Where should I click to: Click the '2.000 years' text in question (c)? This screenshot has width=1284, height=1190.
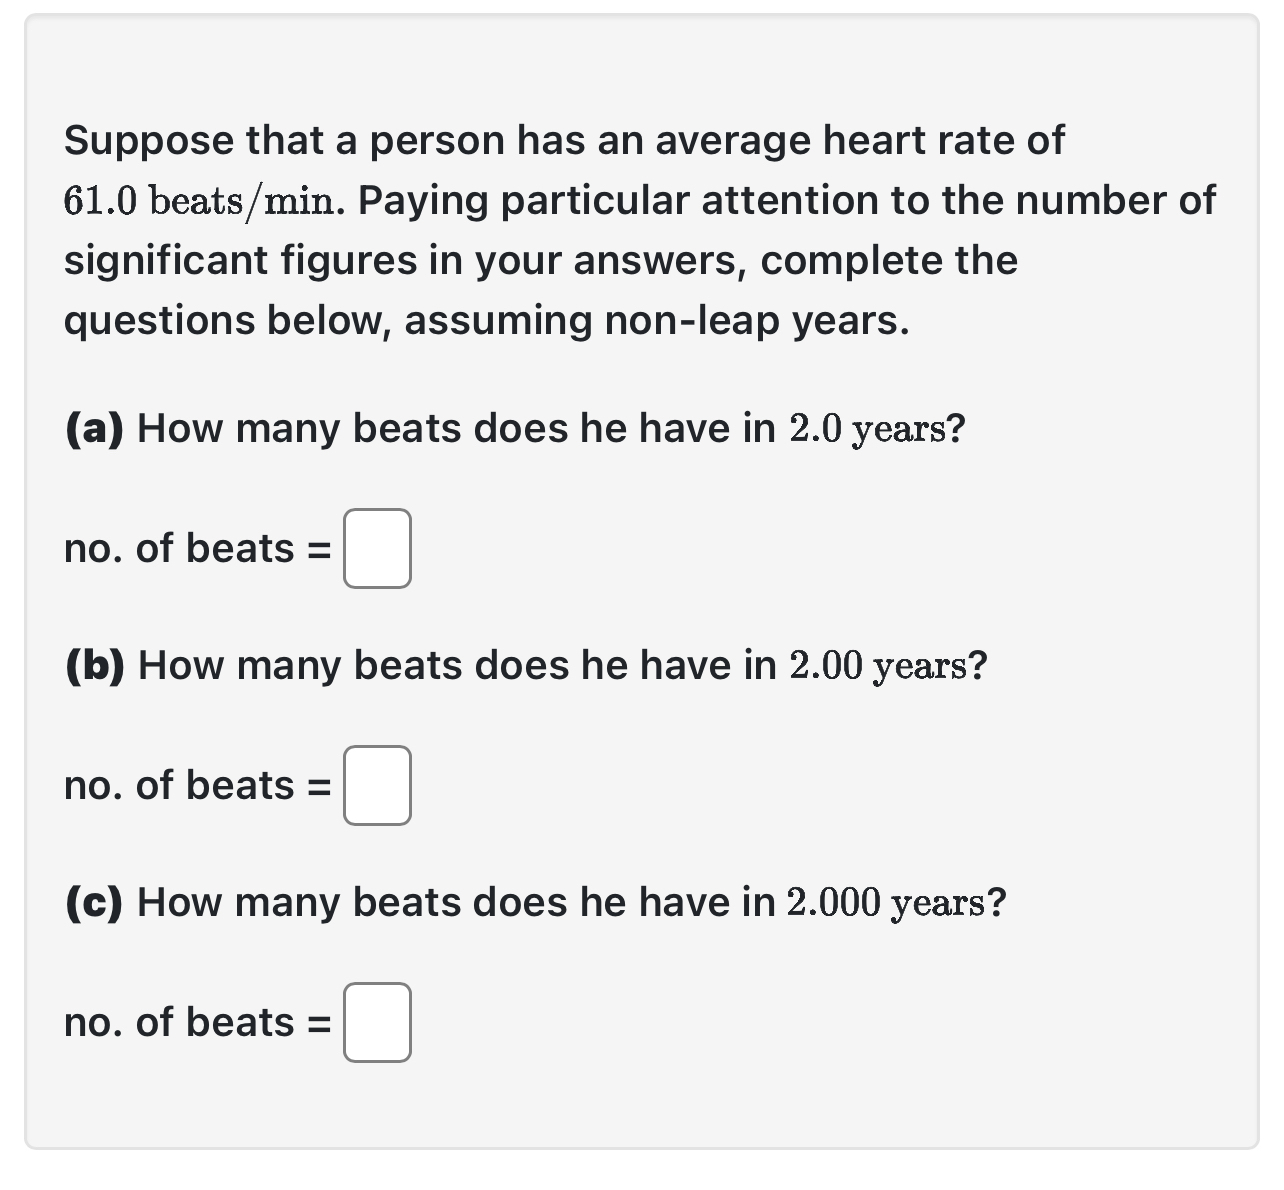tap(890, 901)
